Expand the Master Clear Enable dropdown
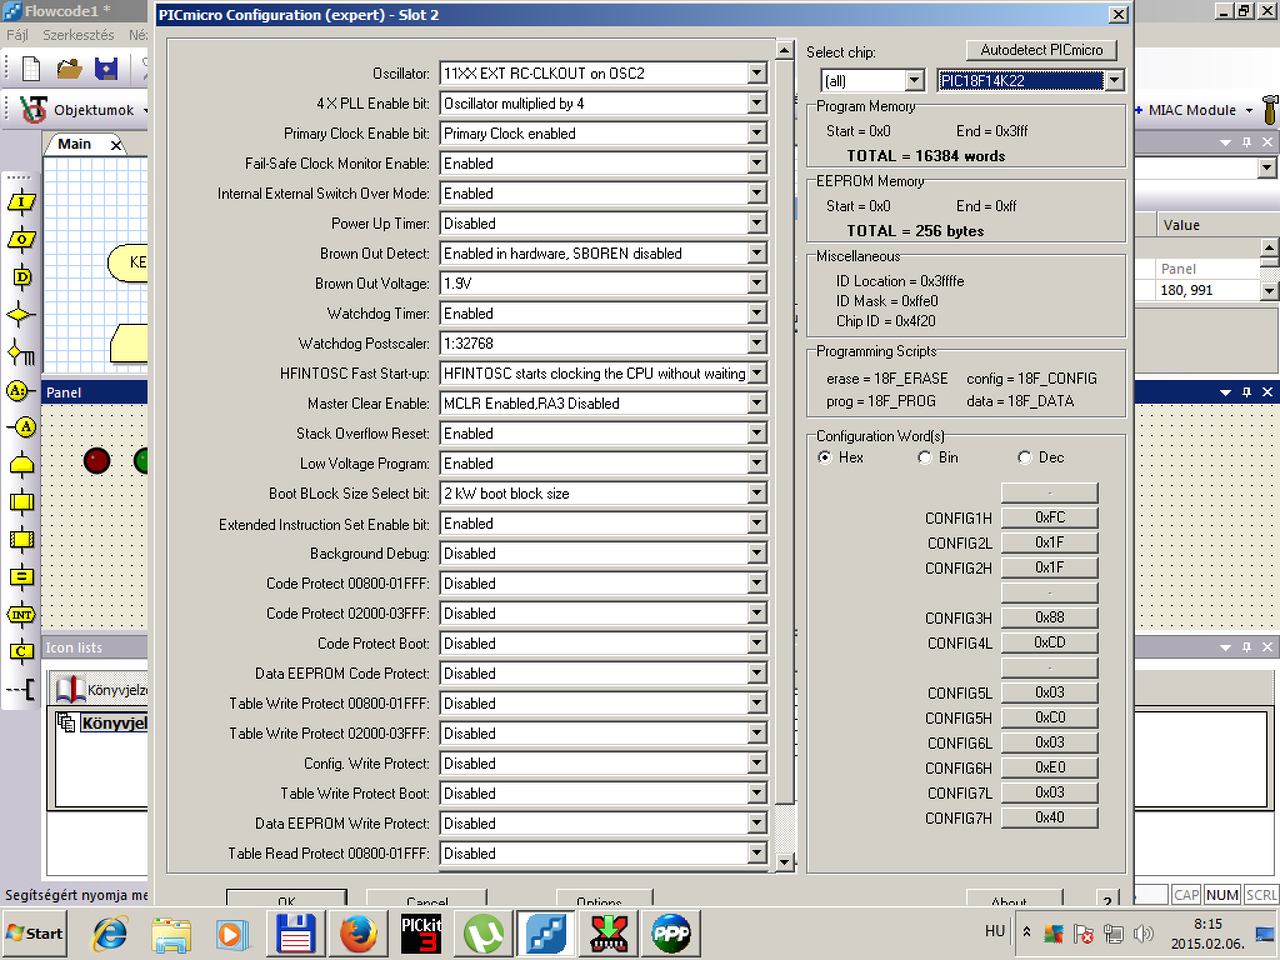Image resolution: width=1280 pixels, height=960 pixels. 757,403
